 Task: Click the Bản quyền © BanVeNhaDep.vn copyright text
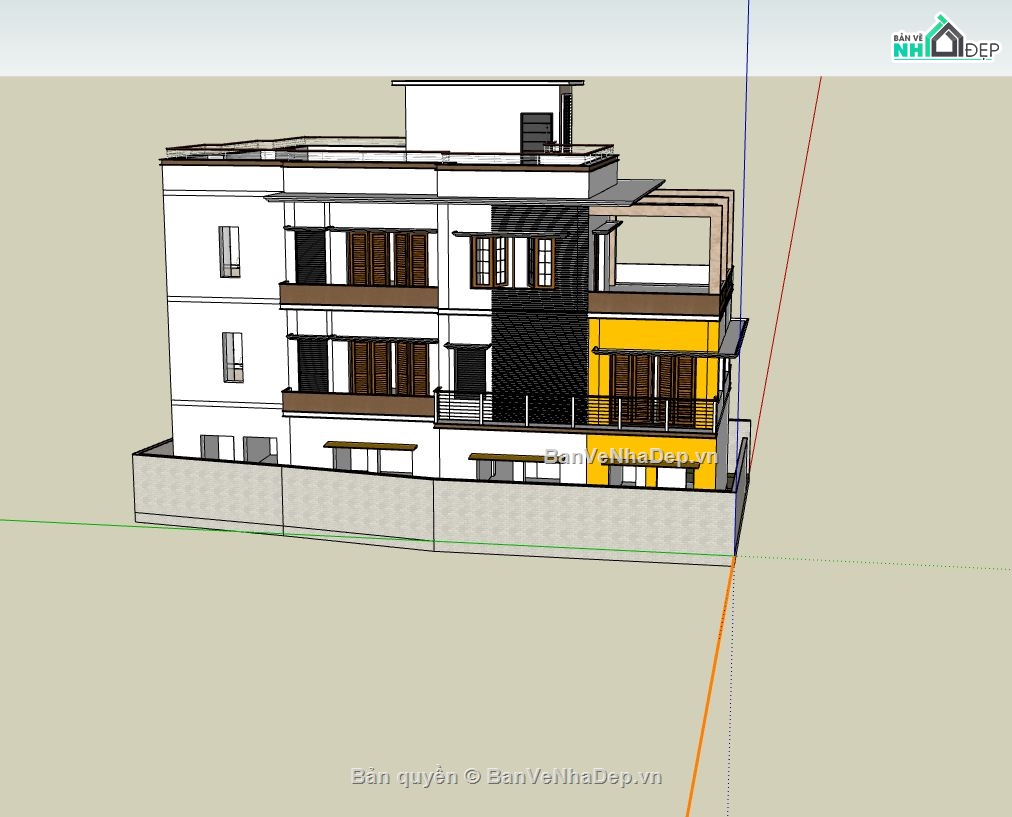pyautogui.click(x=506, y=776)
